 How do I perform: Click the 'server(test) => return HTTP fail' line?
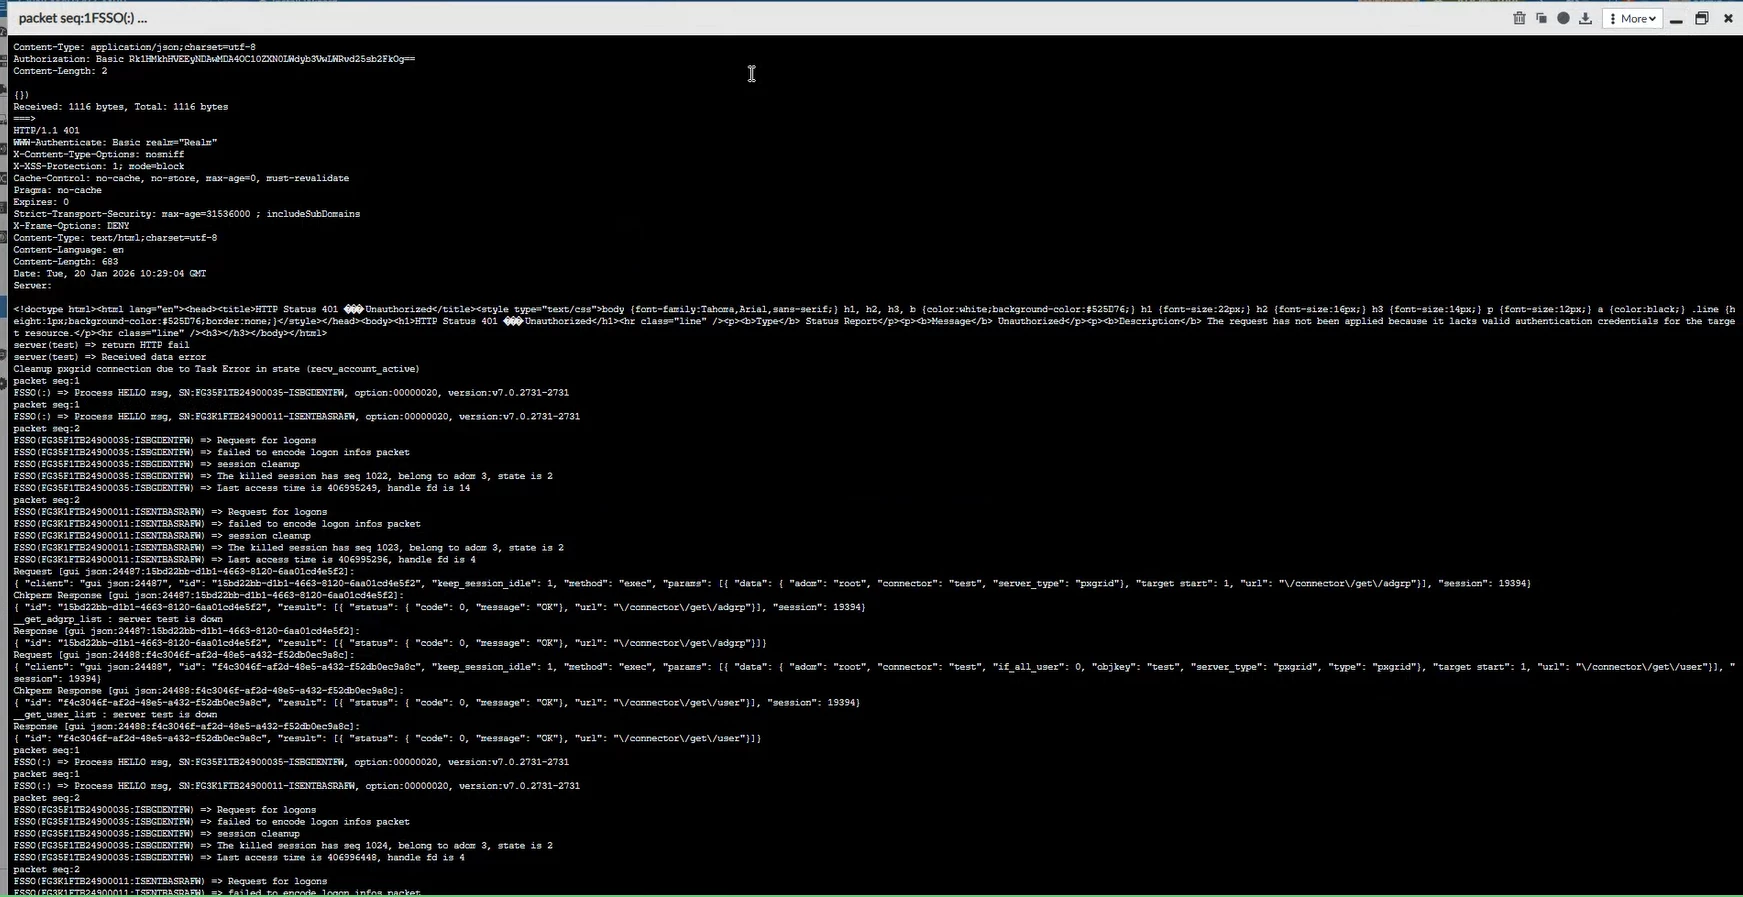[x=101, y=345]
